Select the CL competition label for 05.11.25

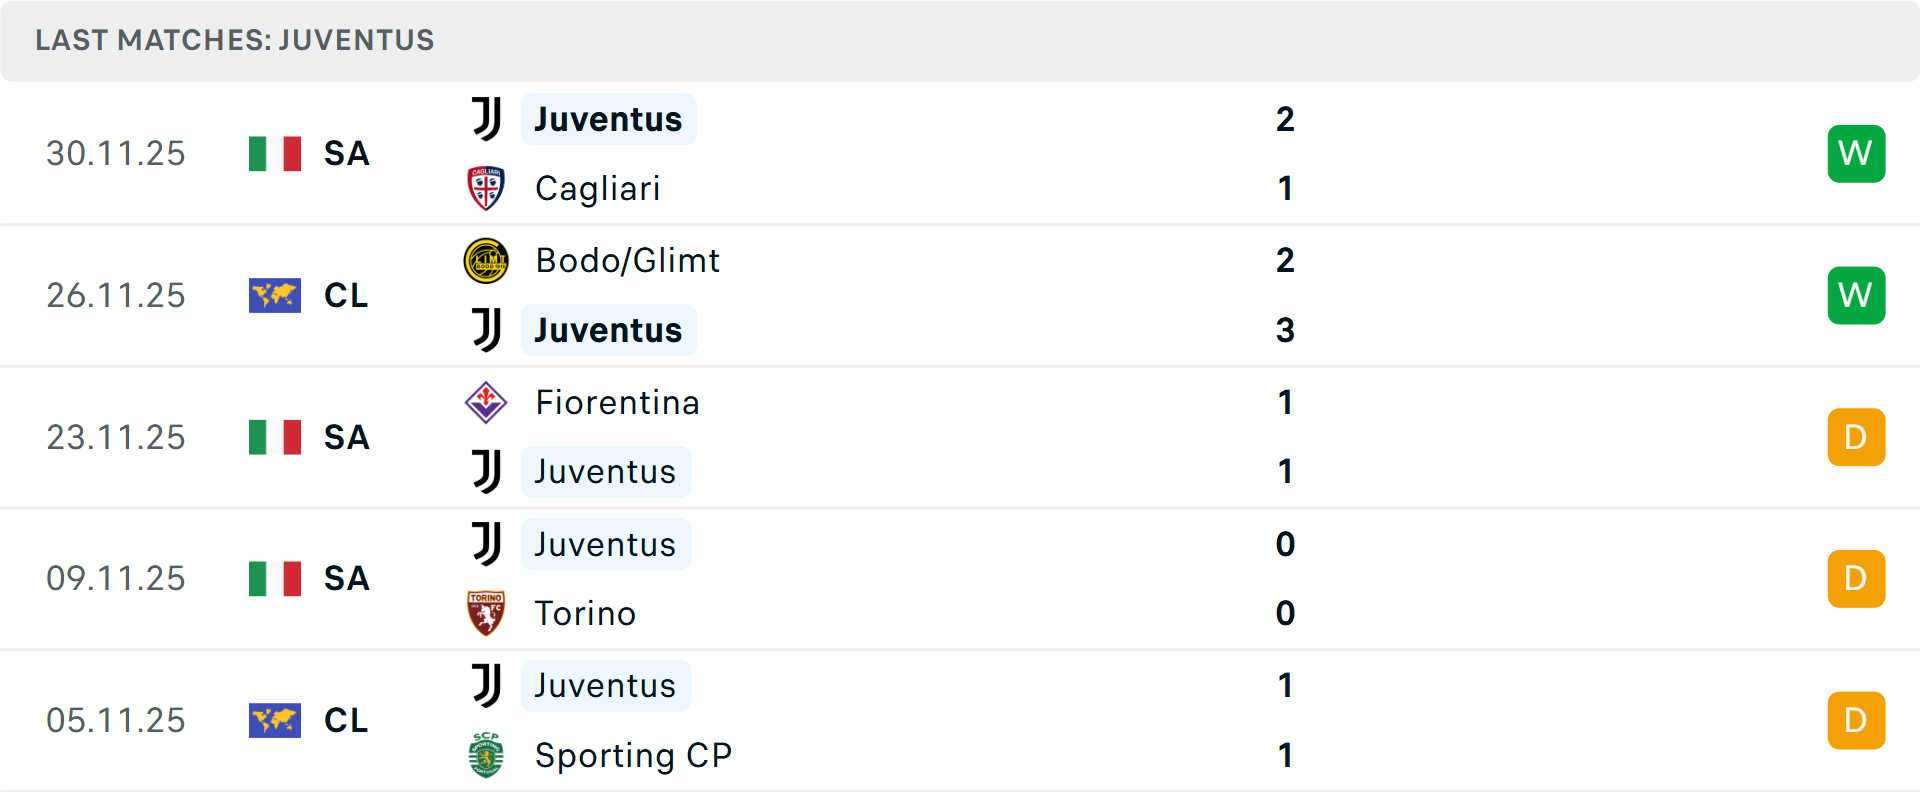(346, 720)
